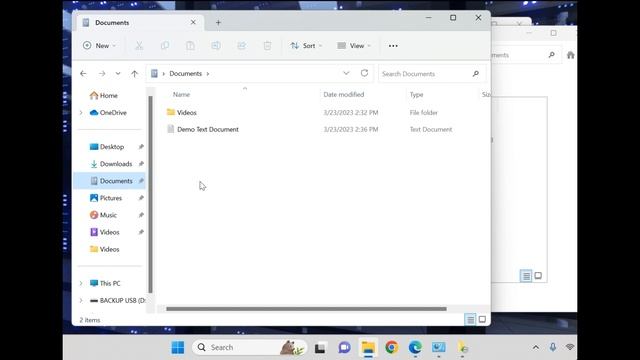Click Documents in the address bar breadcrumb
This screenshot has width=640, height=360.
pyautogui.click(x=186, y=73)
